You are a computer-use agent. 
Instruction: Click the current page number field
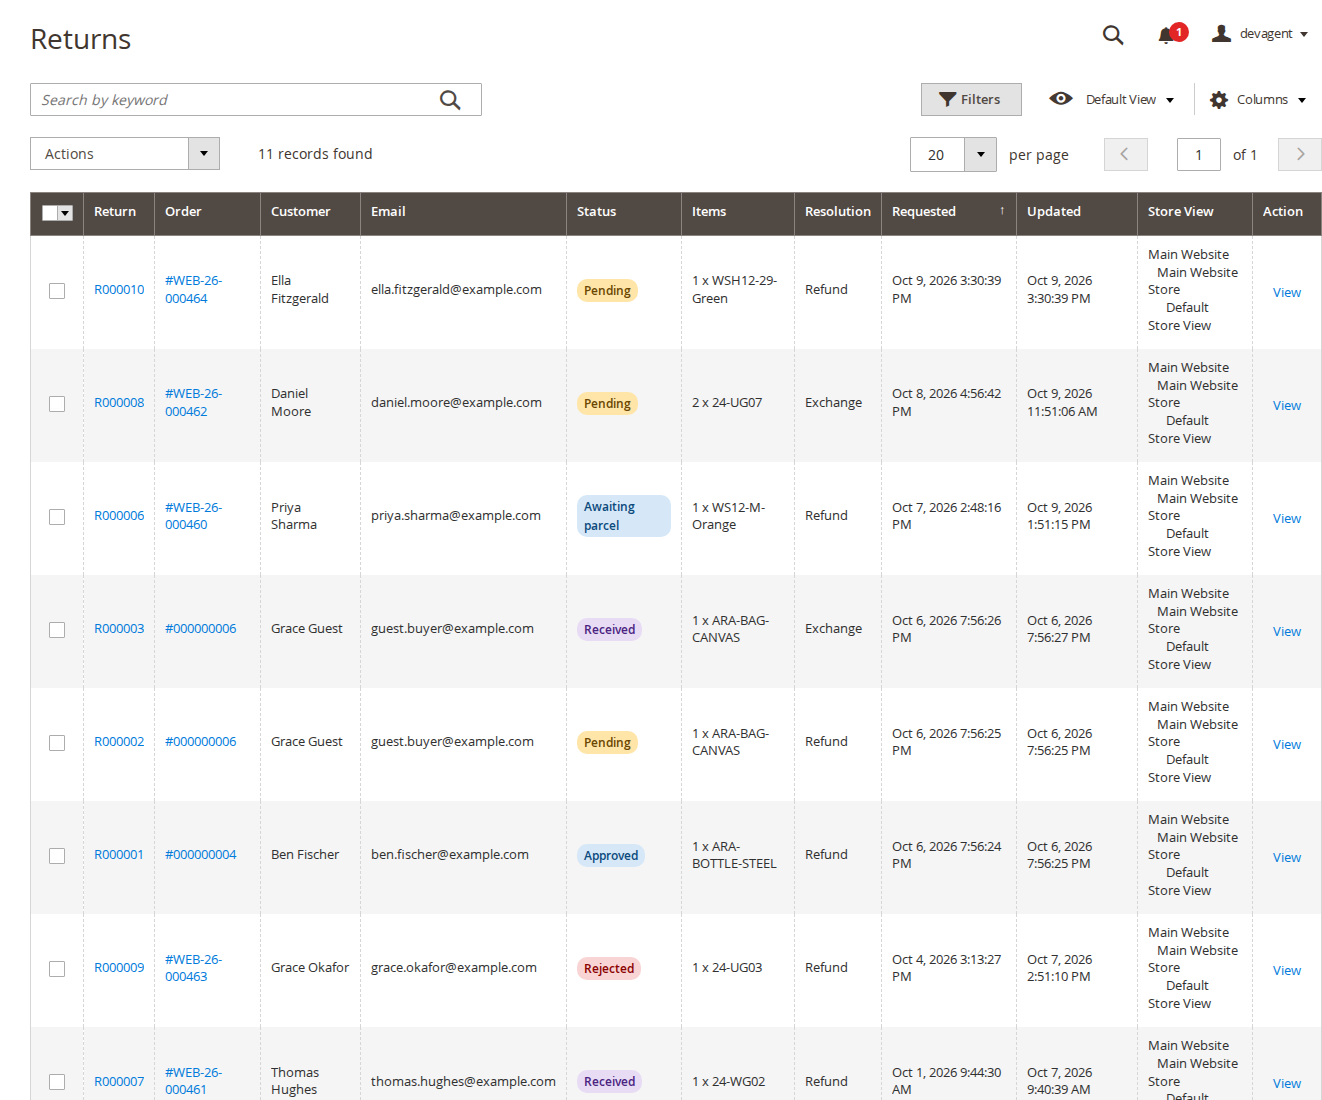(x=1199, y=154)
